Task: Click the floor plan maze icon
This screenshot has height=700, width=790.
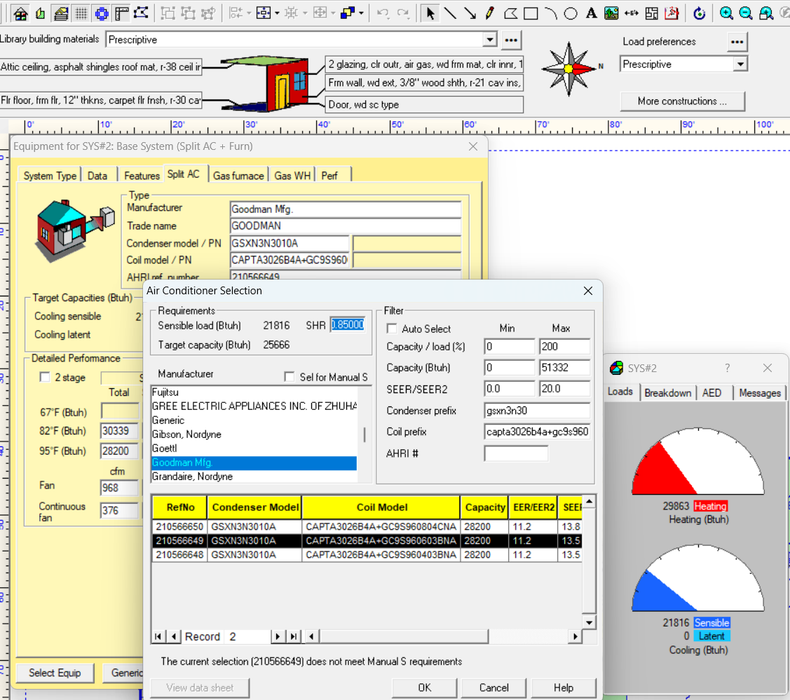Action: pyautogui.click(x=651, y=14)
